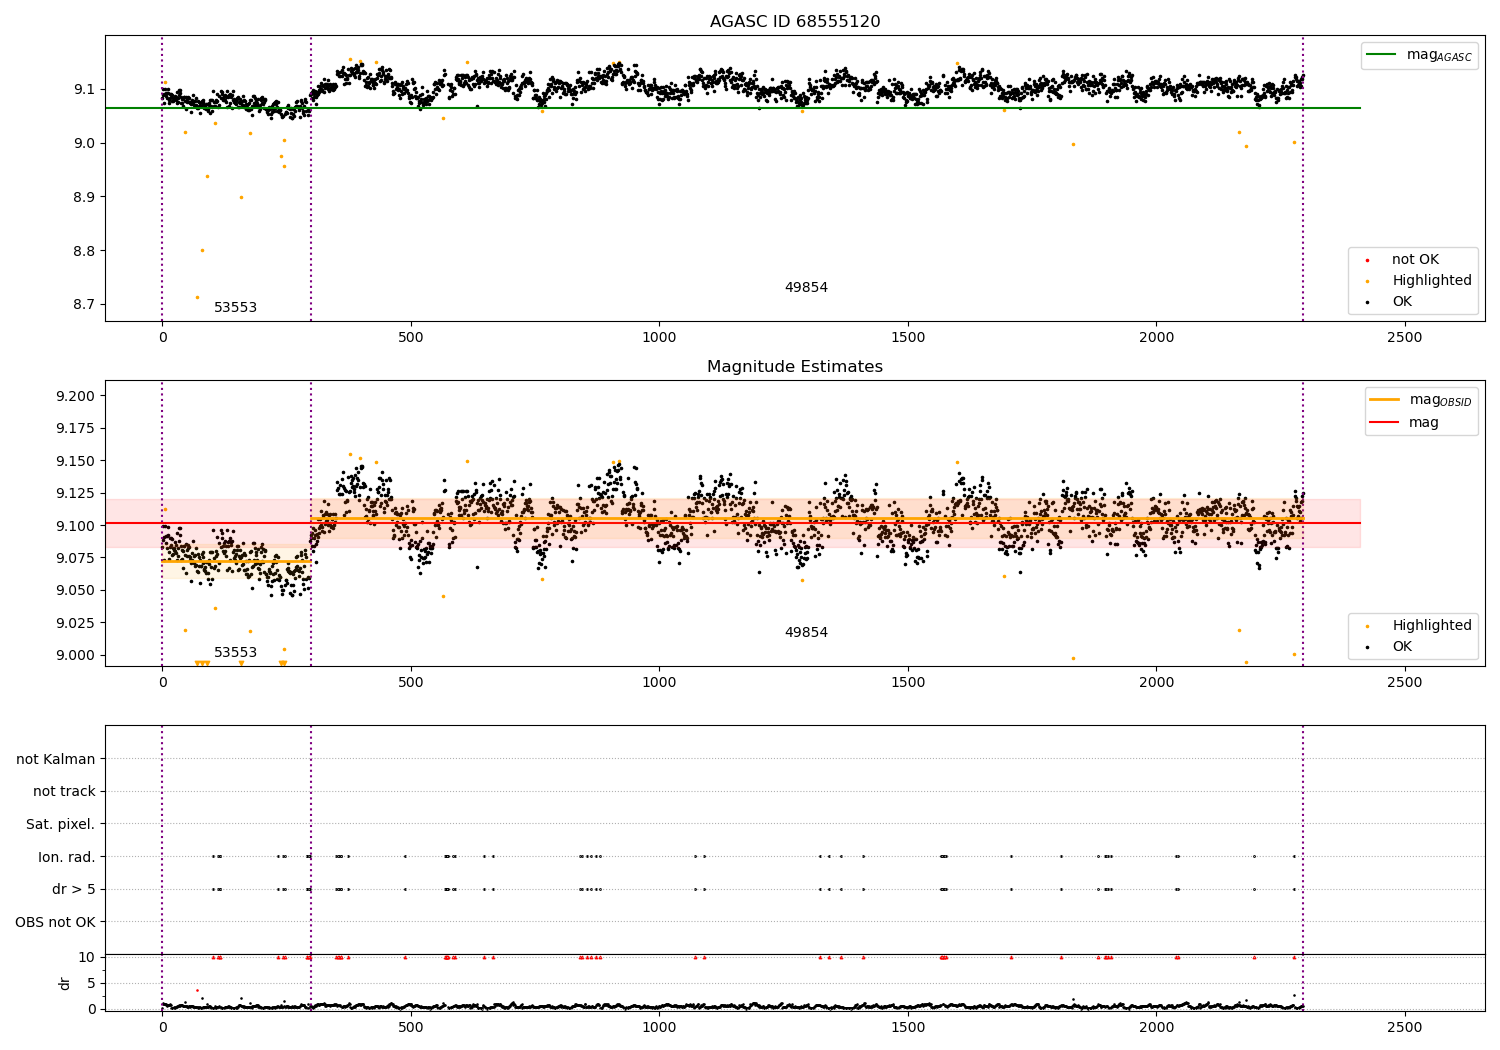Click the 'AGASC ID 68555120' plot title
Viewport: 1500px width, 1050px height.
coord(795,22)
